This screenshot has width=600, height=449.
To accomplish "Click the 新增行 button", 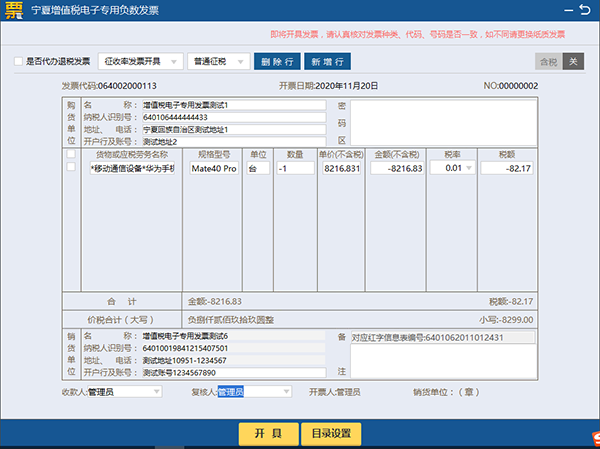I will tap(327, 62).
